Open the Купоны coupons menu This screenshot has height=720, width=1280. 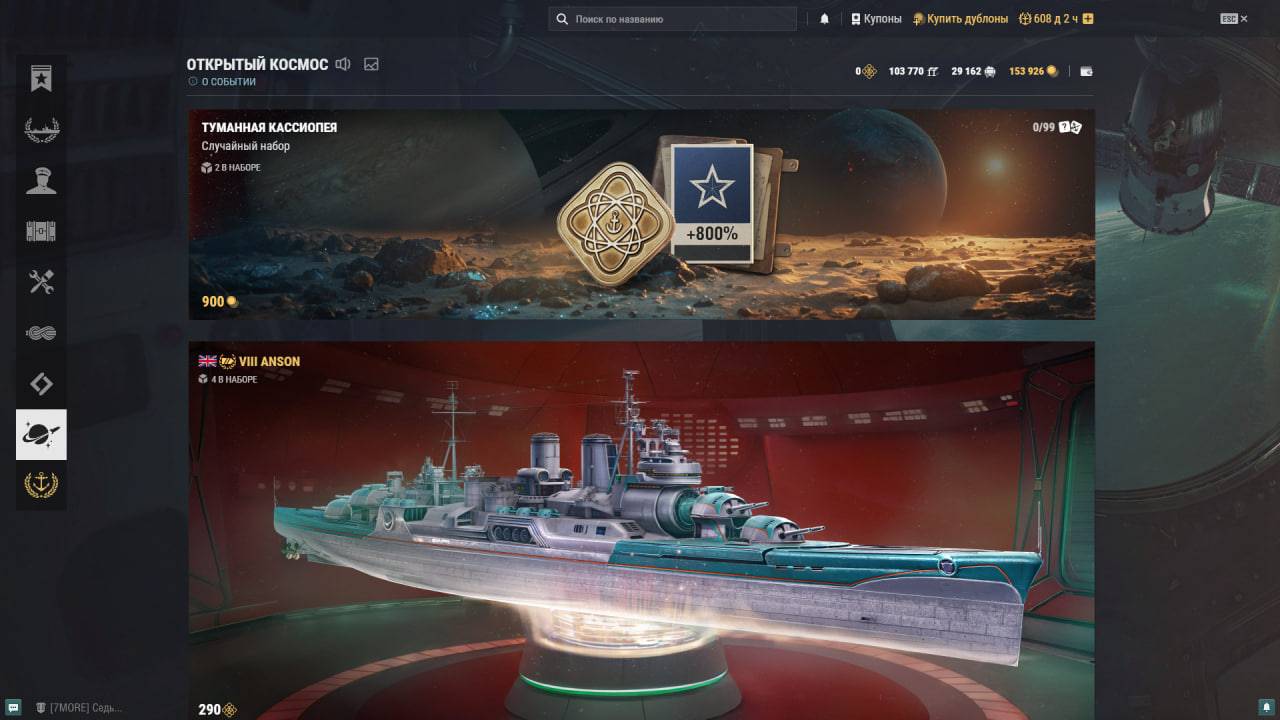click(876, 19)
